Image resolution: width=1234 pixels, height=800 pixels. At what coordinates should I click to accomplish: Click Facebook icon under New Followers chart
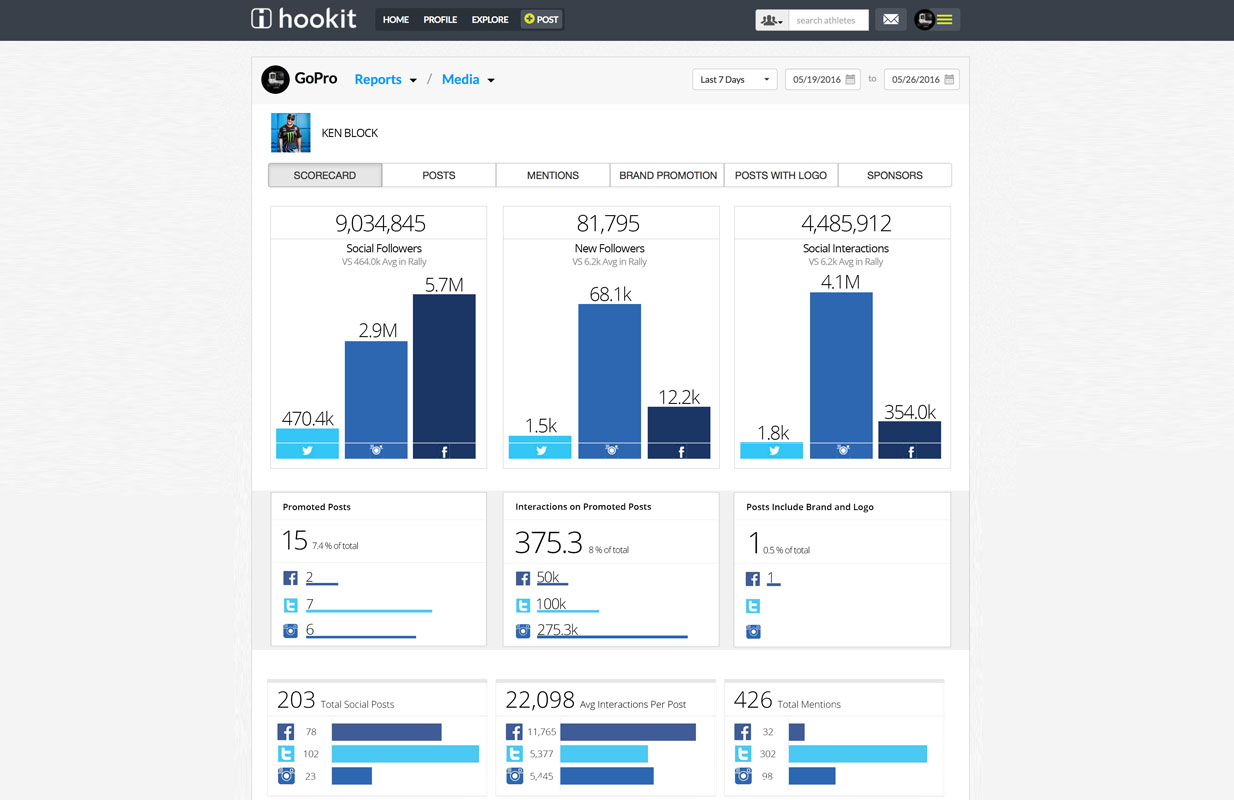680,451
